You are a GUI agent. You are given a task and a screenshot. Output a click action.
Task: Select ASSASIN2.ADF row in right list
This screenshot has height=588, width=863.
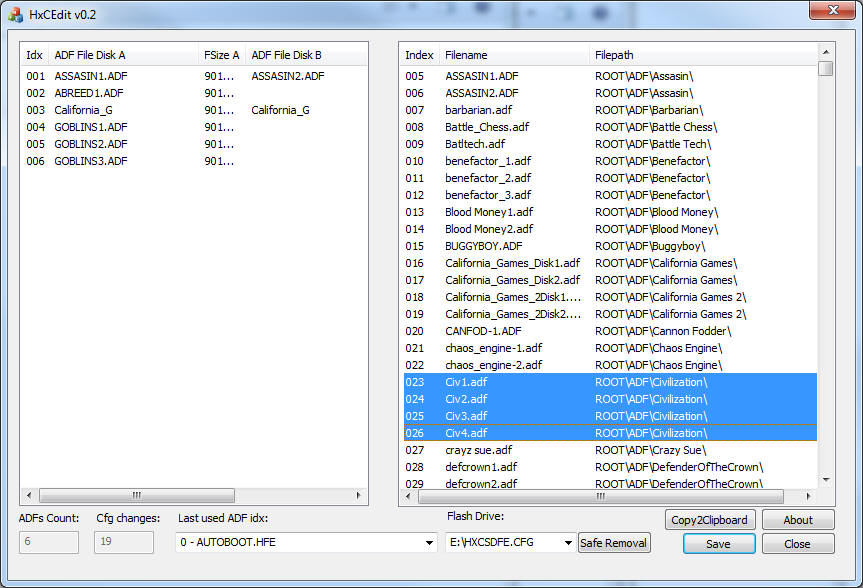click(x=610, y=93)
